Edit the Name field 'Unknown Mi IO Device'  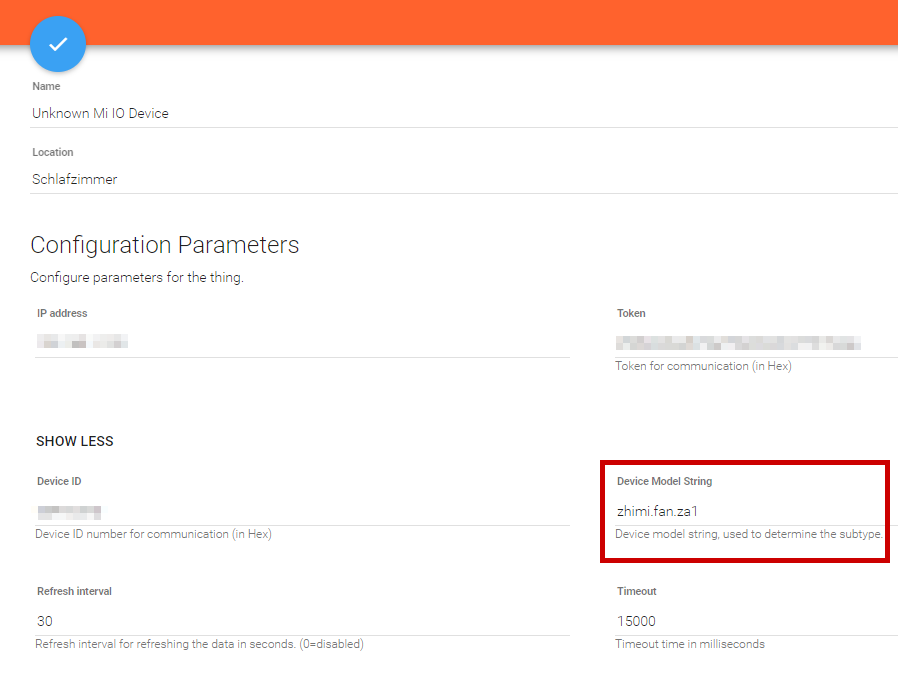(x=464, y=113)
